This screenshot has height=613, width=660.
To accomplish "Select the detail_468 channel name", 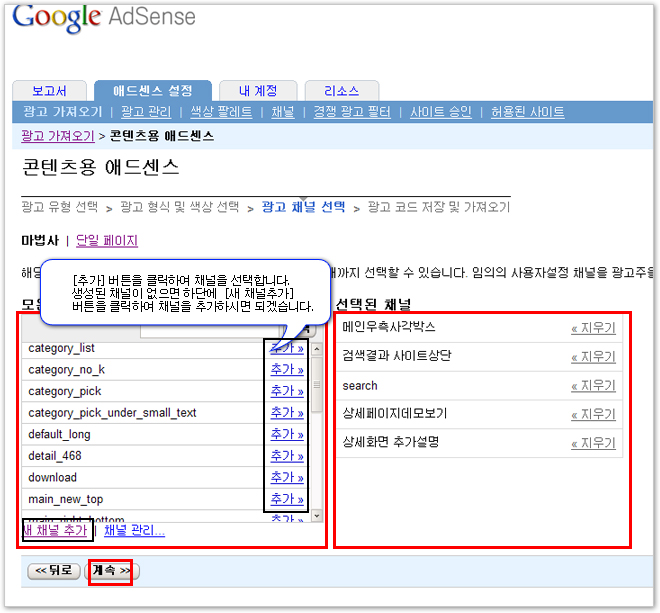I will [x=55, y=456].
